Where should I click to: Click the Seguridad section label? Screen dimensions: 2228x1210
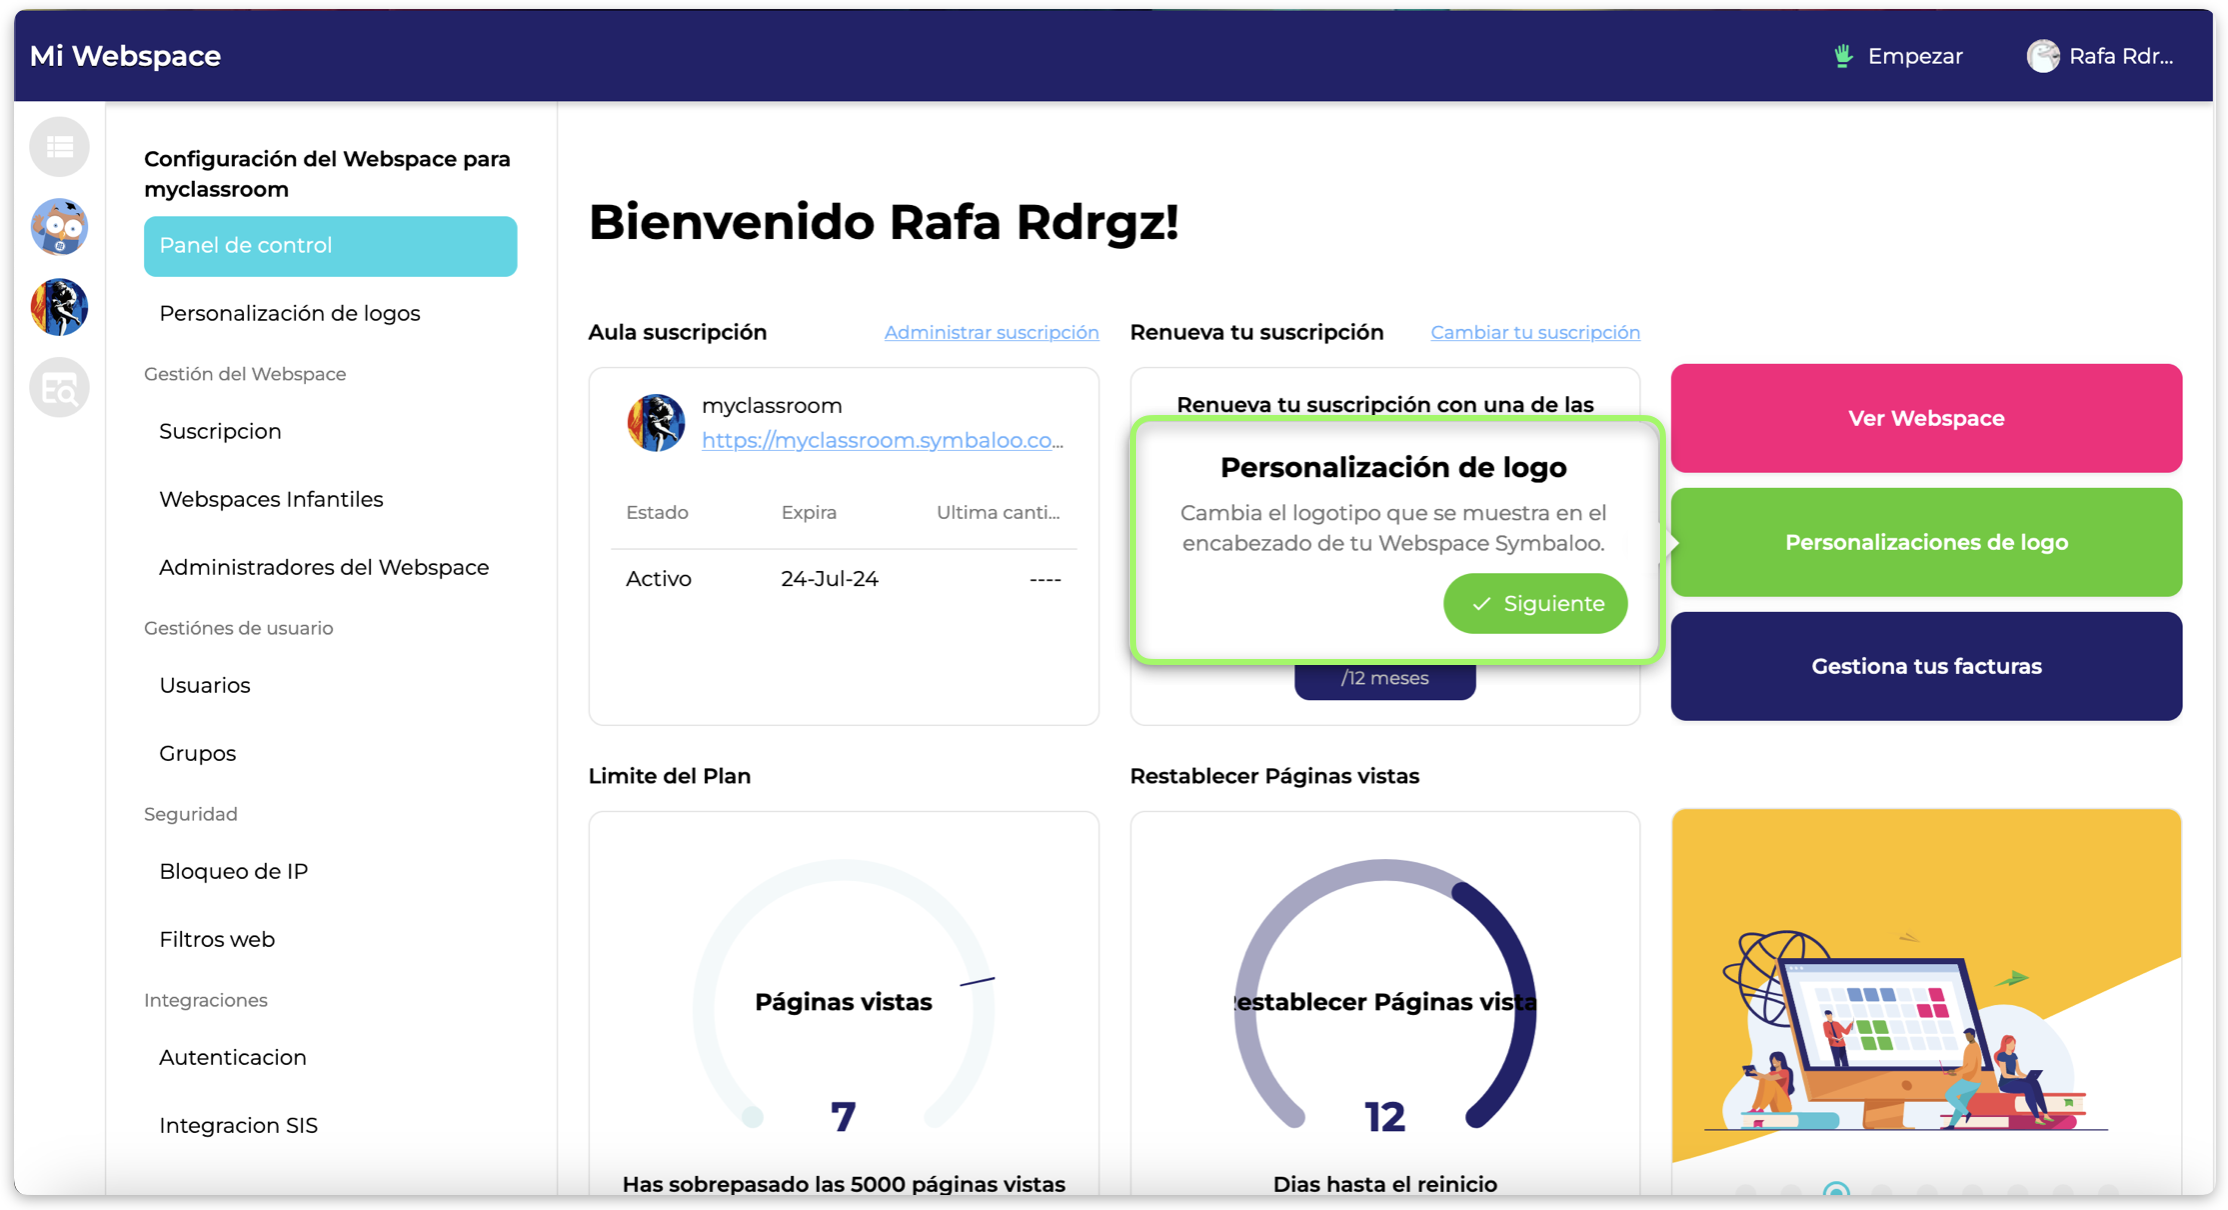(x=190, y=814)
